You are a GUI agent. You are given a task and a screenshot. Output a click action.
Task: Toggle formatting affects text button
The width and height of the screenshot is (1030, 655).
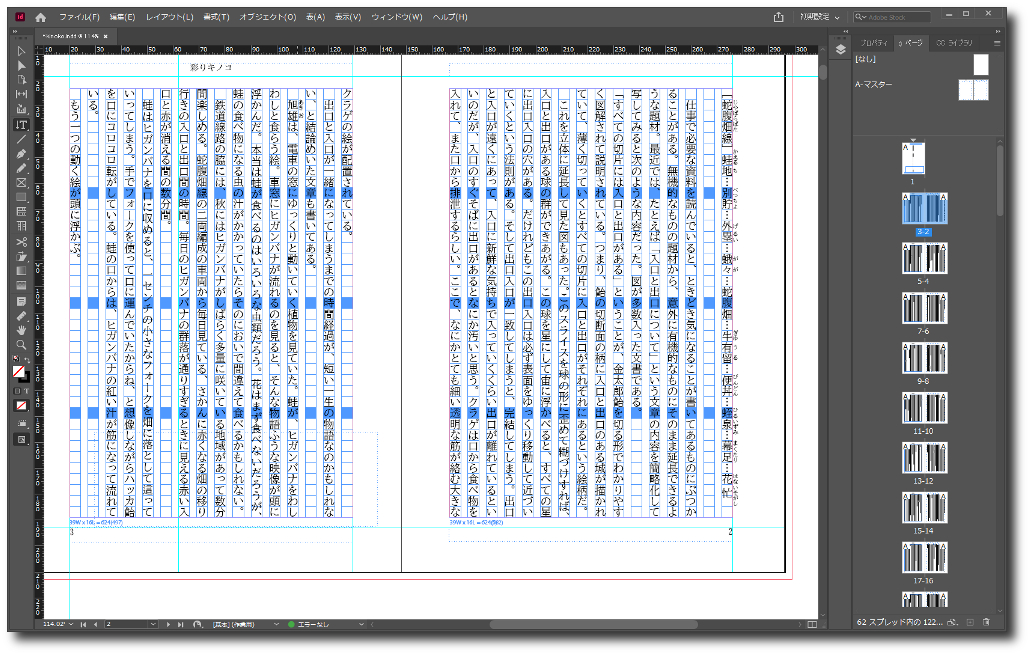tap(26, 390)
